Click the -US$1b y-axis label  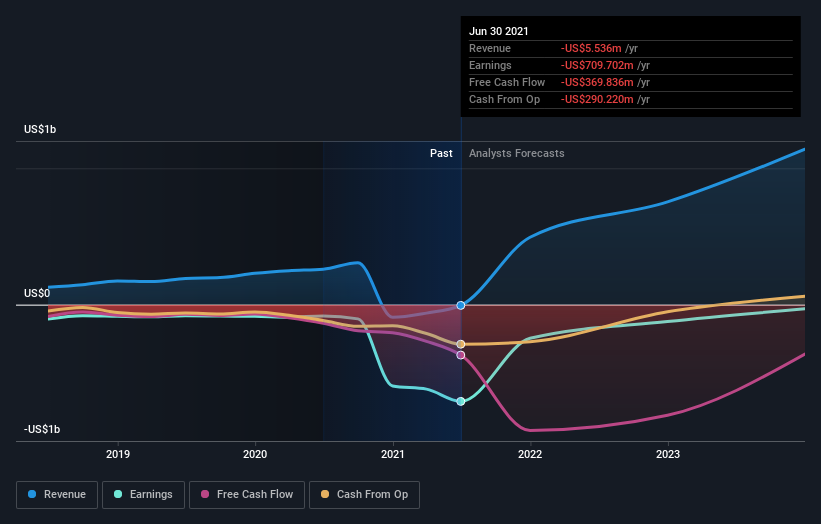[x=42, y=429]
